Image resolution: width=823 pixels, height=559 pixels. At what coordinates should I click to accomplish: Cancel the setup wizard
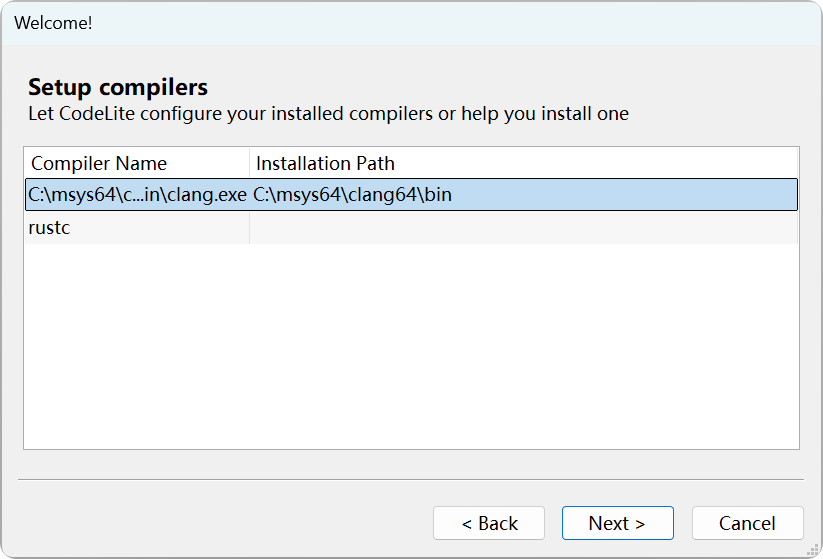tap(747, 523)
